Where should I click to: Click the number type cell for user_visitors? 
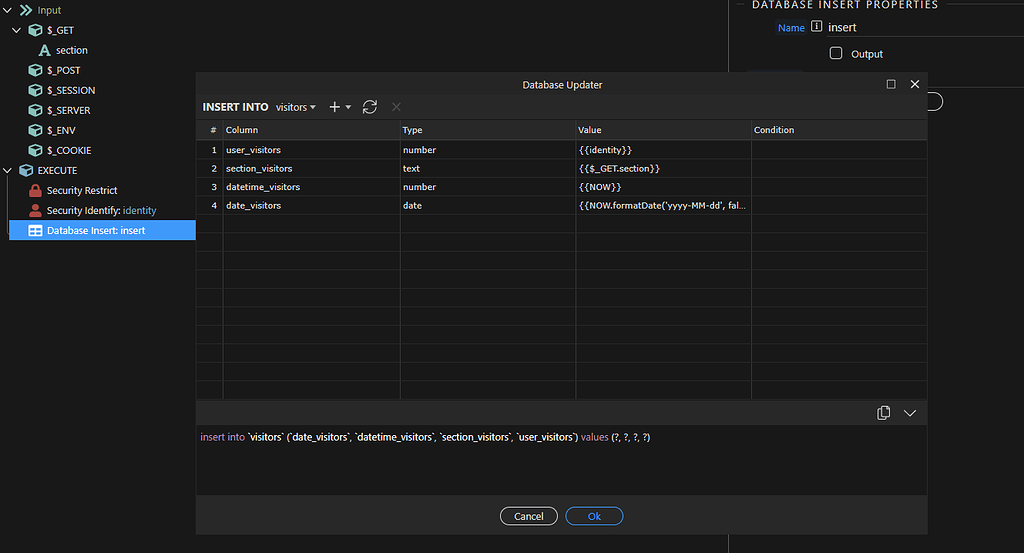(x=488, y=150)
